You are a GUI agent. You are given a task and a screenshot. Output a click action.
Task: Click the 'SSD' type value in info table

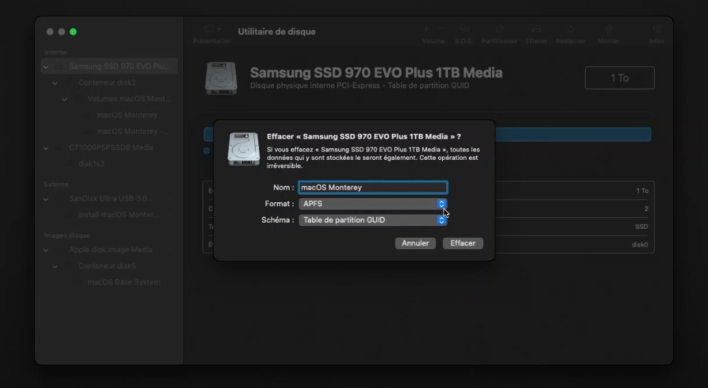pyautogui.click(x=642, y=227)
